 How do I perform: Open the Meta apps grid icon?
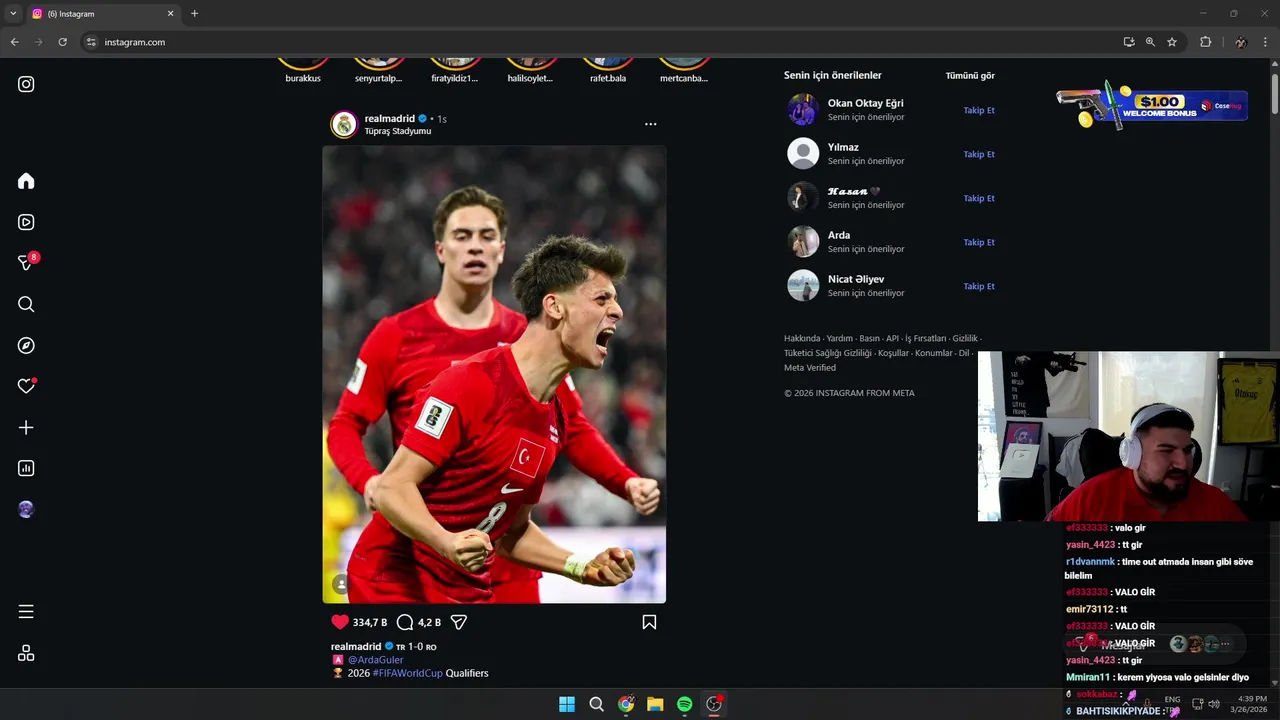pos(26,653)
